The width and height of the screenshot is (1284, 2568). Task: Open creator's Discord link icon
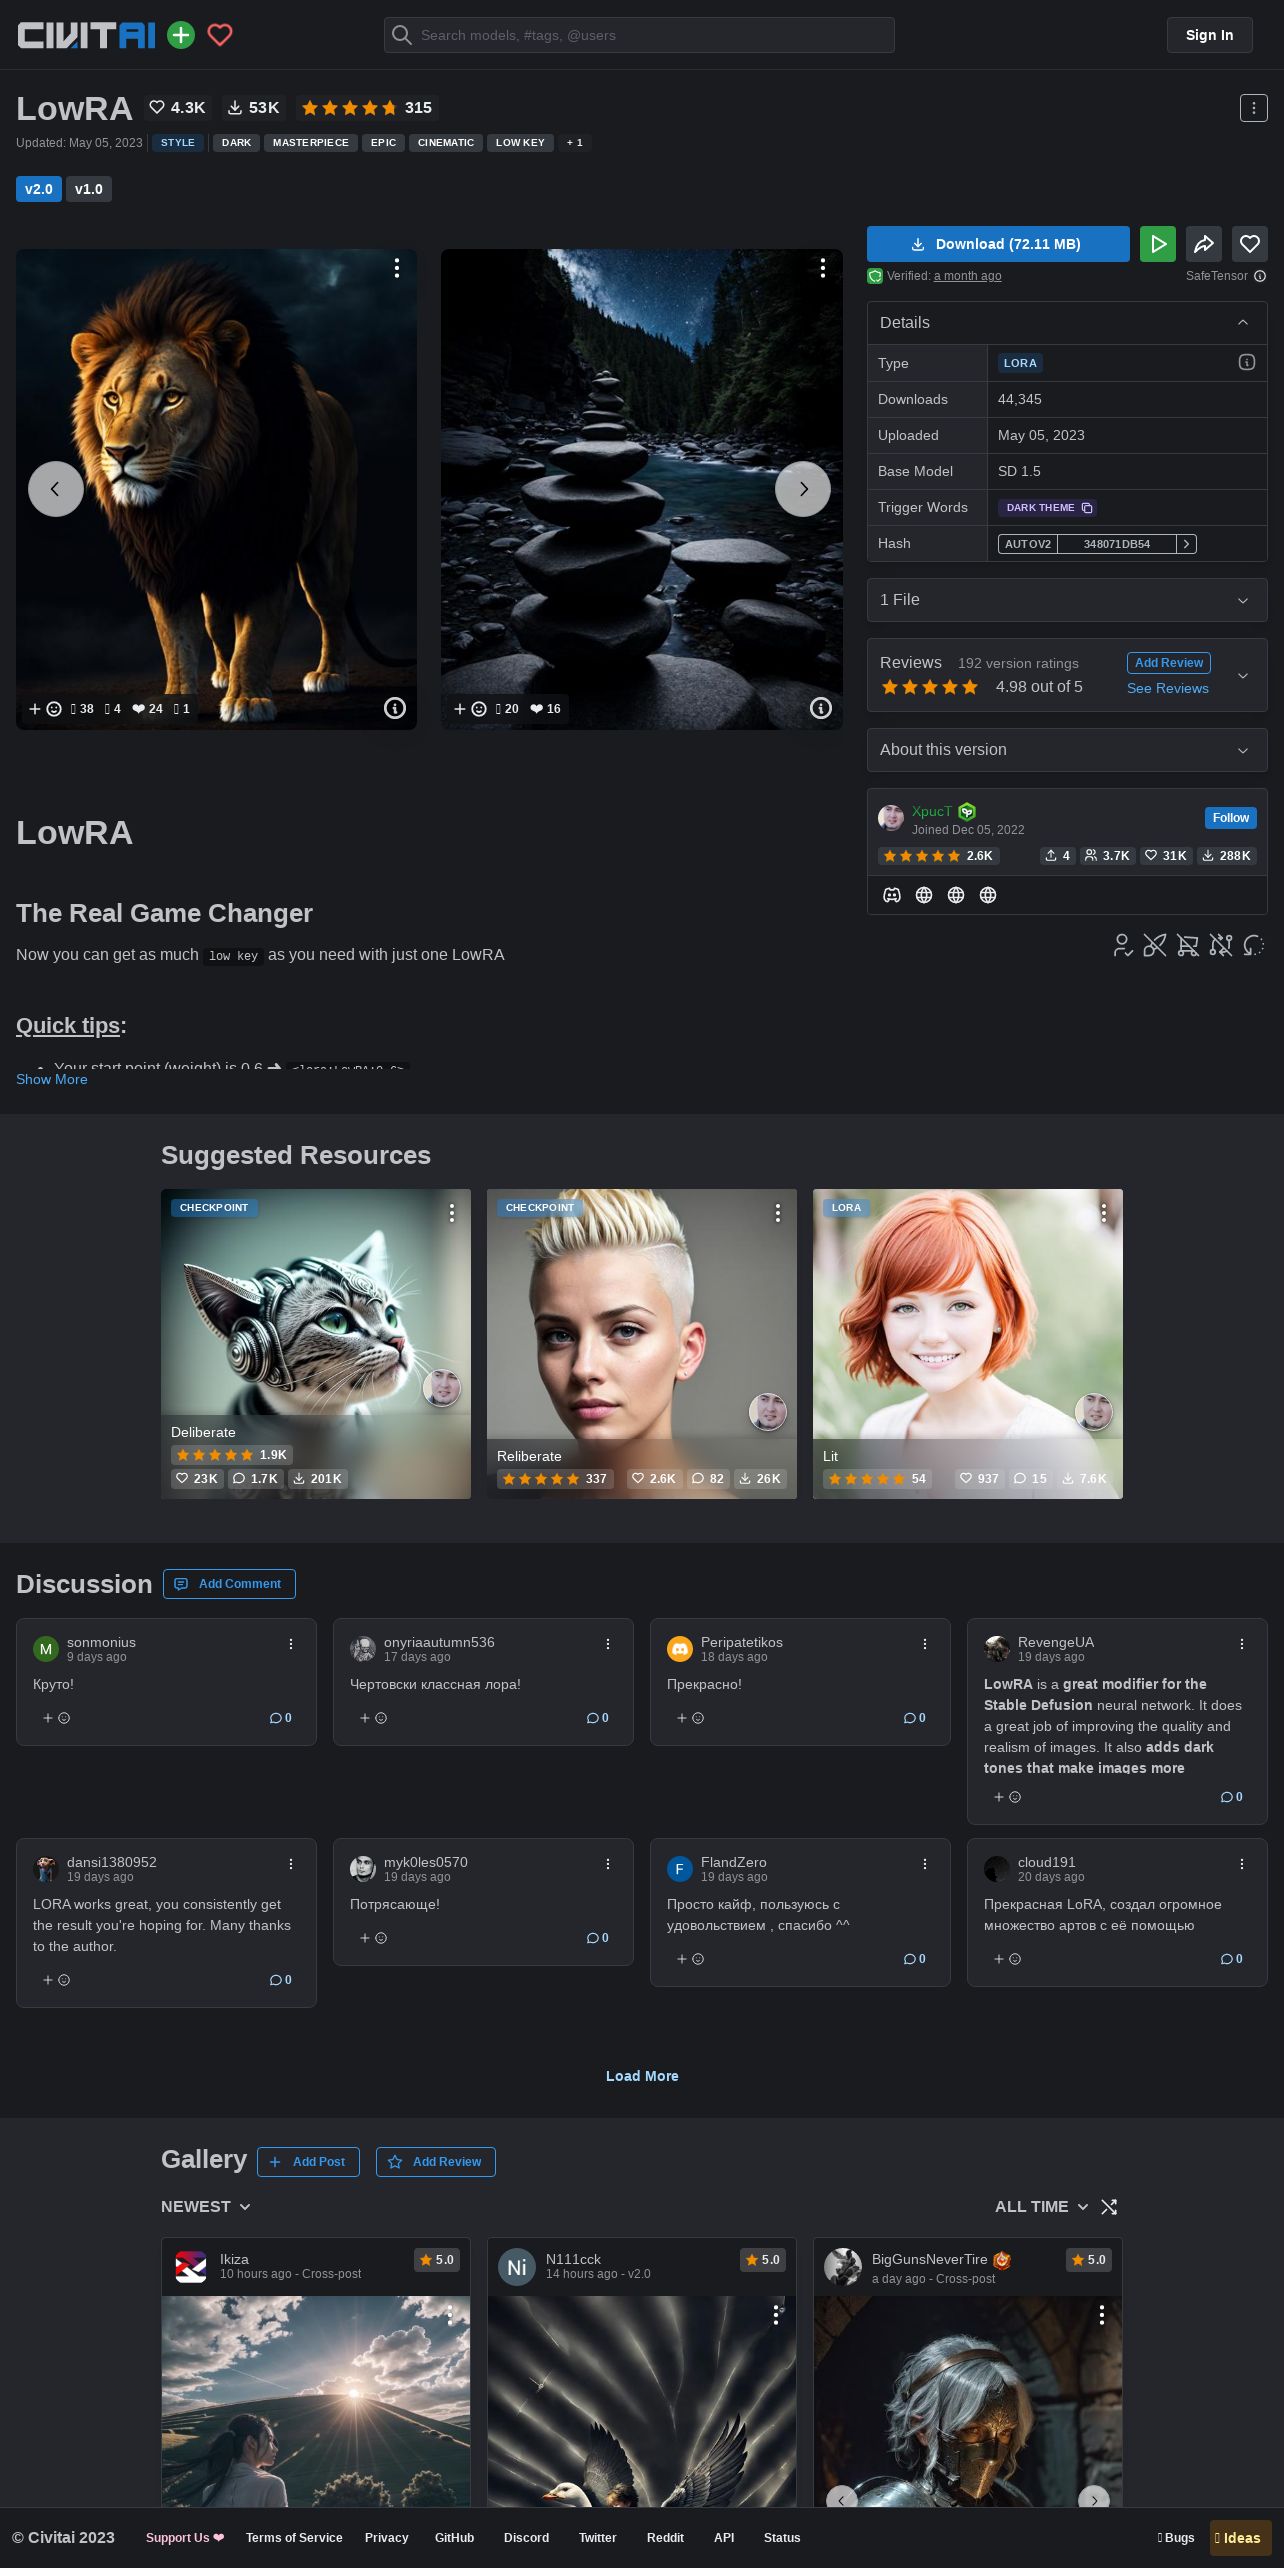click(892, 895)
